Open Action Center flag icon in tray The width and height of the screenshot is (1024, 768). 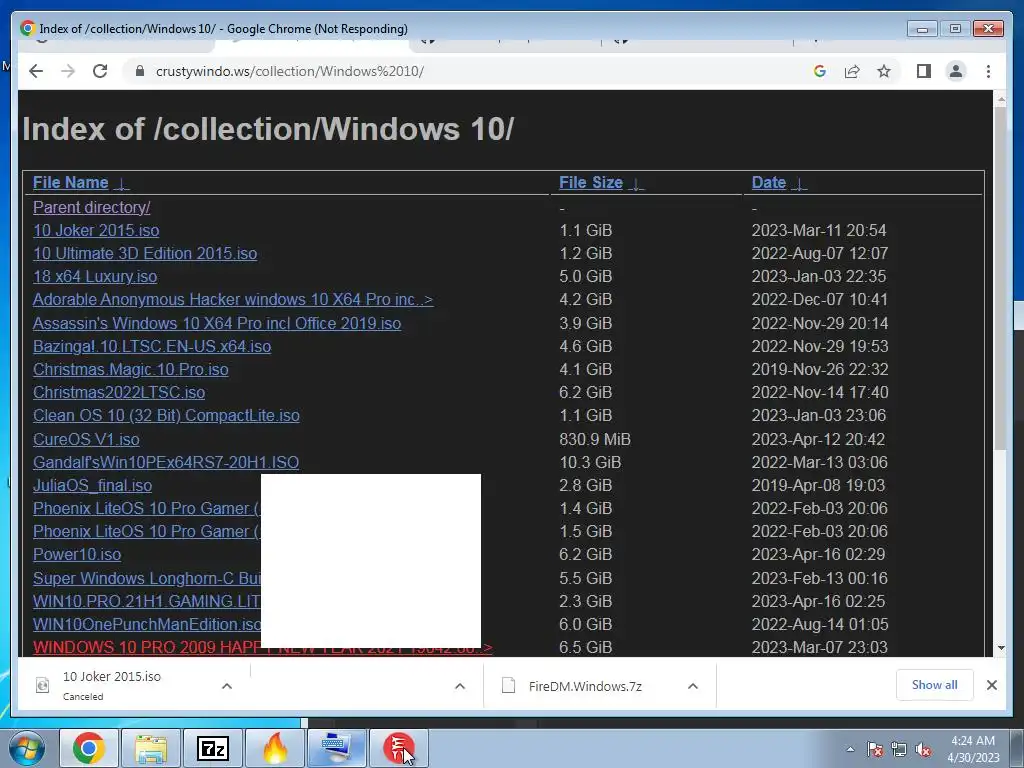[874, 750]
